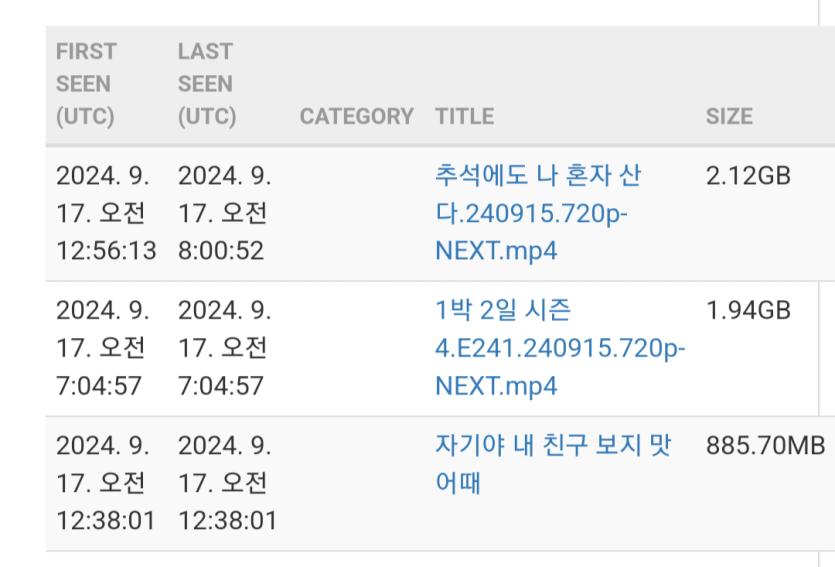Sort by the FIRST SEEN (UTC) column header
Screen dimensions: 835x567
(x=86, y=84)
